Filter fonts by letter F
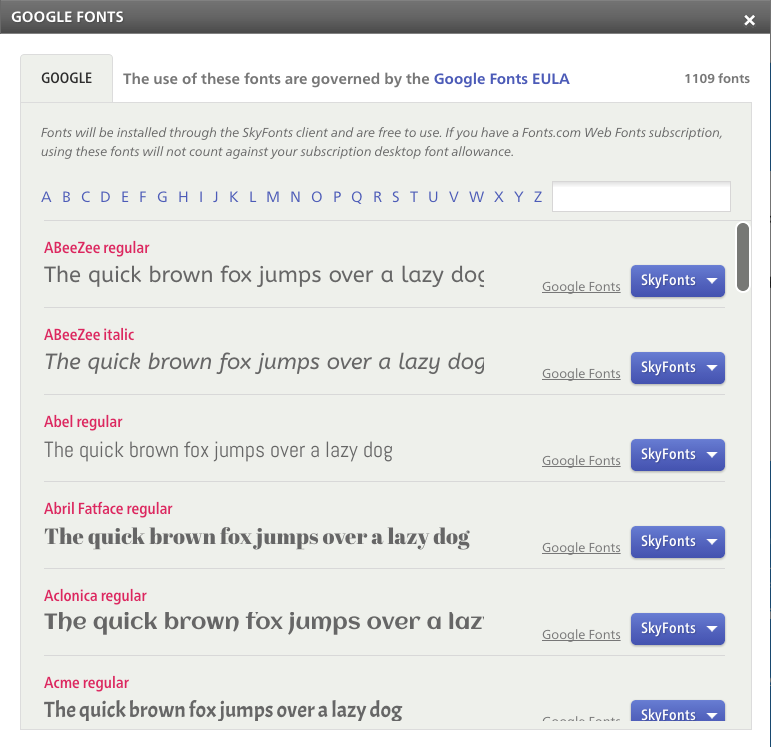This screenshot has height=747, width=771. click(x=143, y=197)
